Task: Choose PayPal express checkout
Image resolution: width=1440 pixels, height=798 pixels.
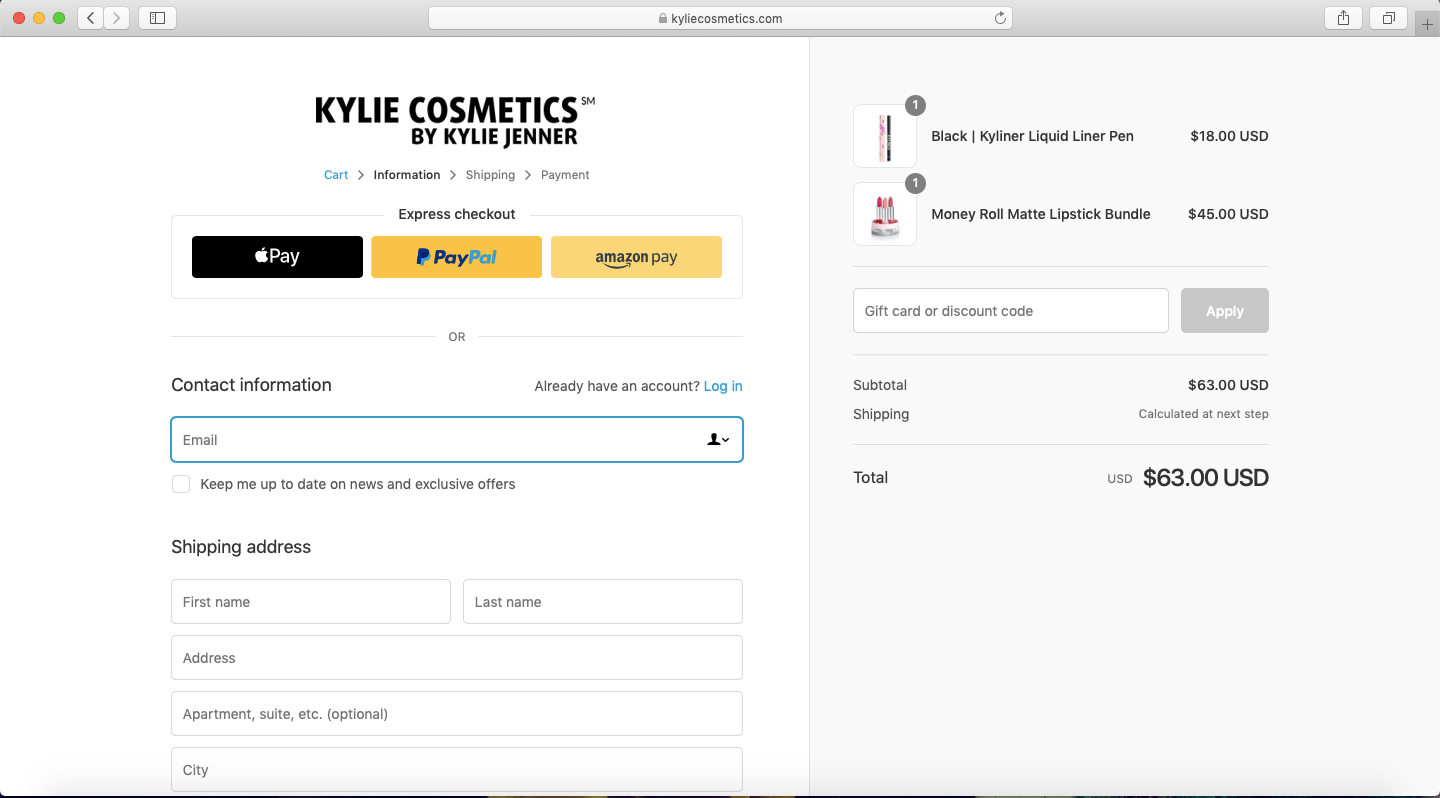Action: tap(456, 257)
